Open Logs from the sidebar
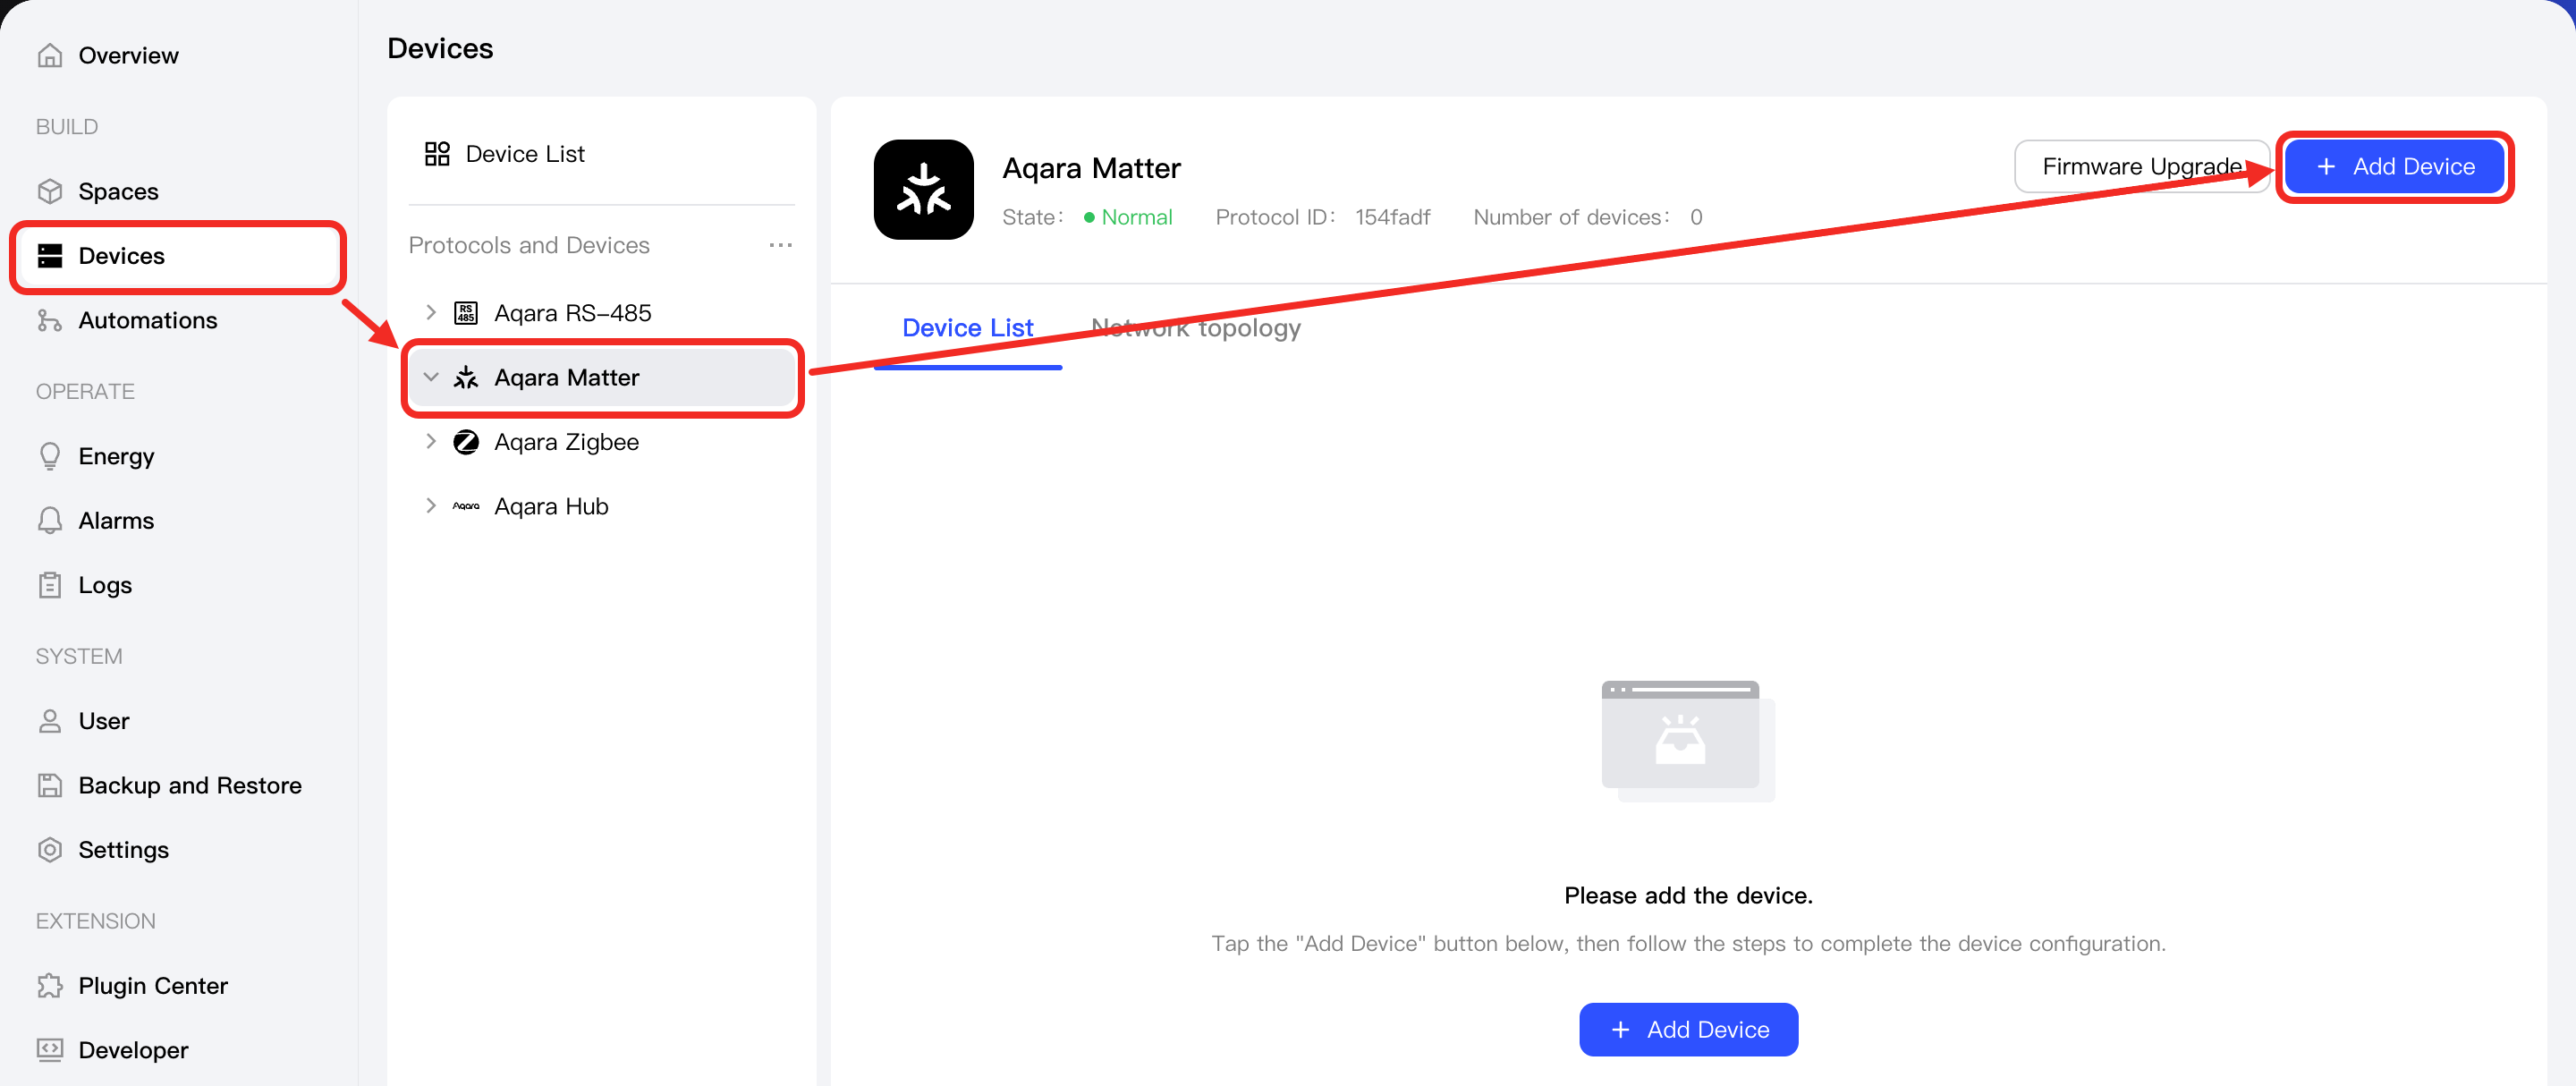2576x1086 pixels. [105, 585]
